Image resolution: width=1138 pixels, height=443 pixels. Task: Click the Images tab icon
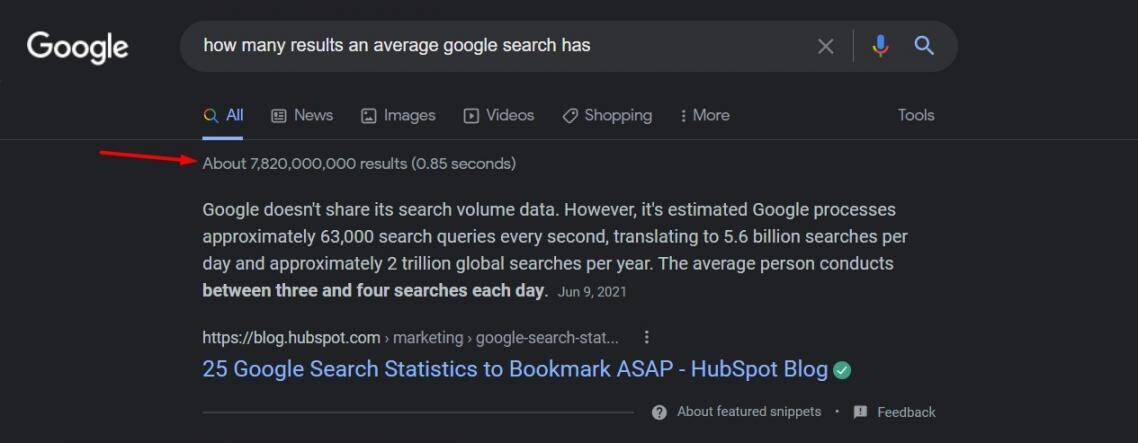[x=368, y=116]
